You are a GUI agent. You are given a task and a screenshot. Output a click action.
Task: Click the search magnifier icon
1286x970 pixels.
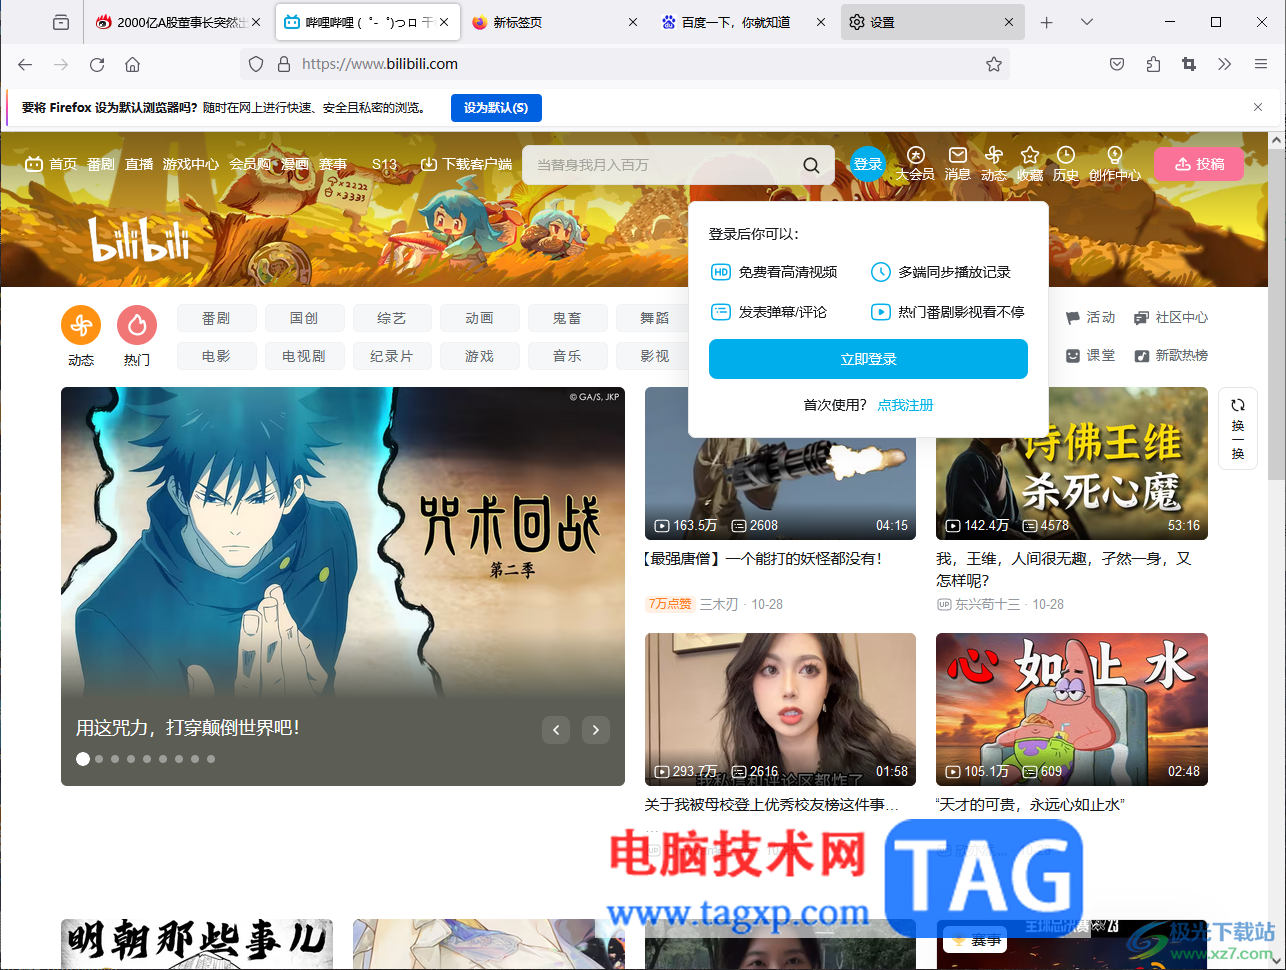coord(811,164)
